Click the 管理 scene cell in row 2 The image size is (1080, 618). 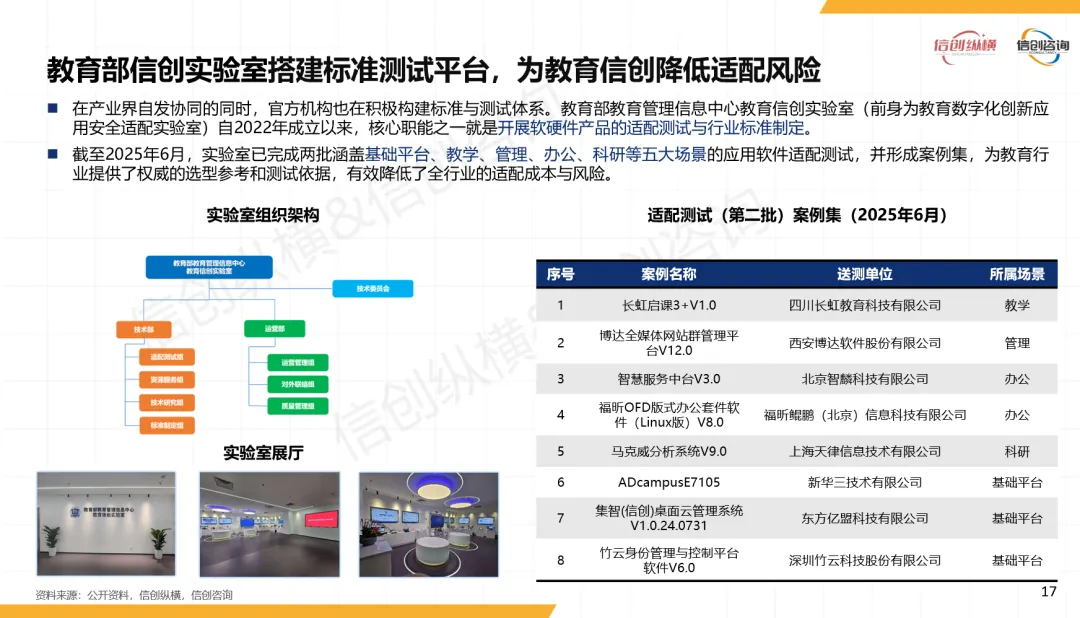pyautogui.click(x=1017, y=342)
